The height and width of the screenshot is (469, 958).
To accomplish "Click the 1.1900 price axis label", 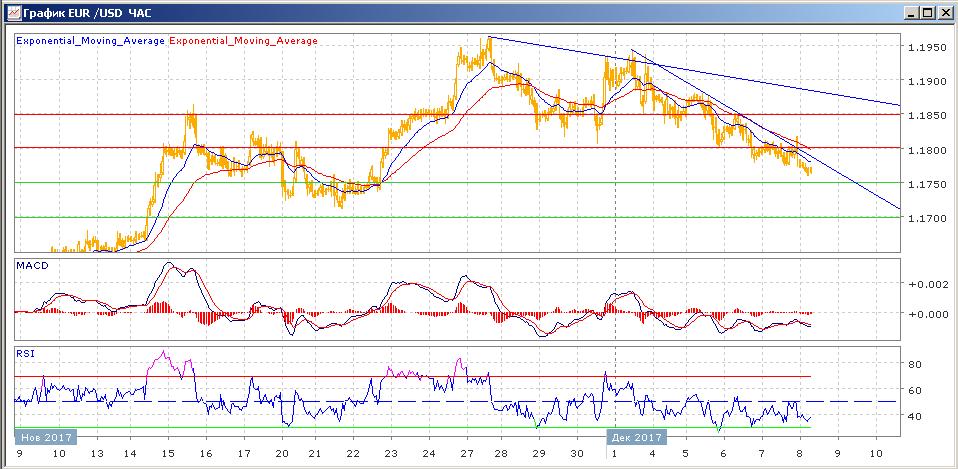I will 926,81.
